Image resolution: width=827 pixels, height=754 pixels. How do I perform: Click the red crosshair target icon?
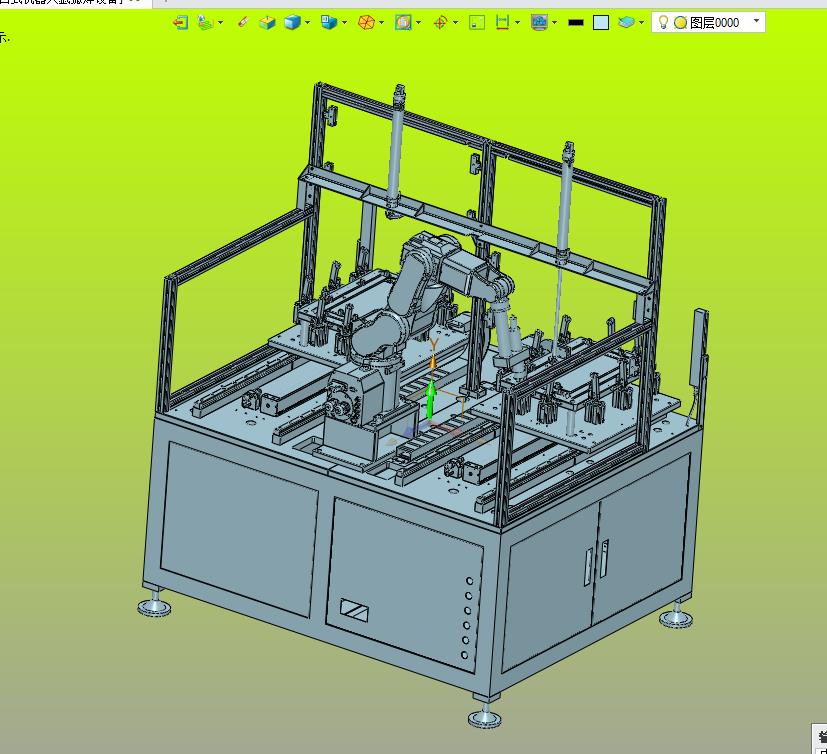pyautogui.click(x=440, y=23)
